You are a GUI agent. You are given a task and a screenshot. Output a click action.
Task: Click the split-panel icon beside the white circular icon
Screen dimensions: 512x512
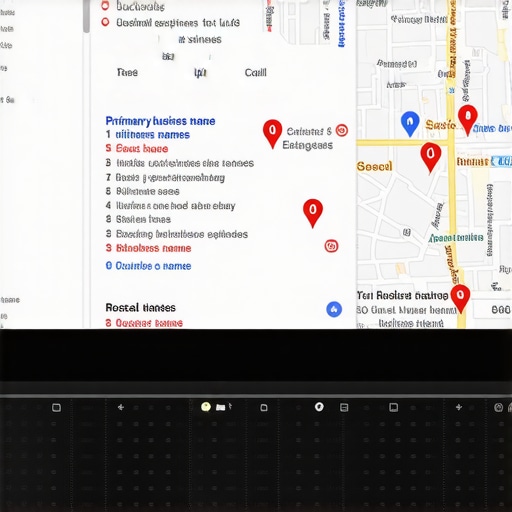click(x=344, y=407)
